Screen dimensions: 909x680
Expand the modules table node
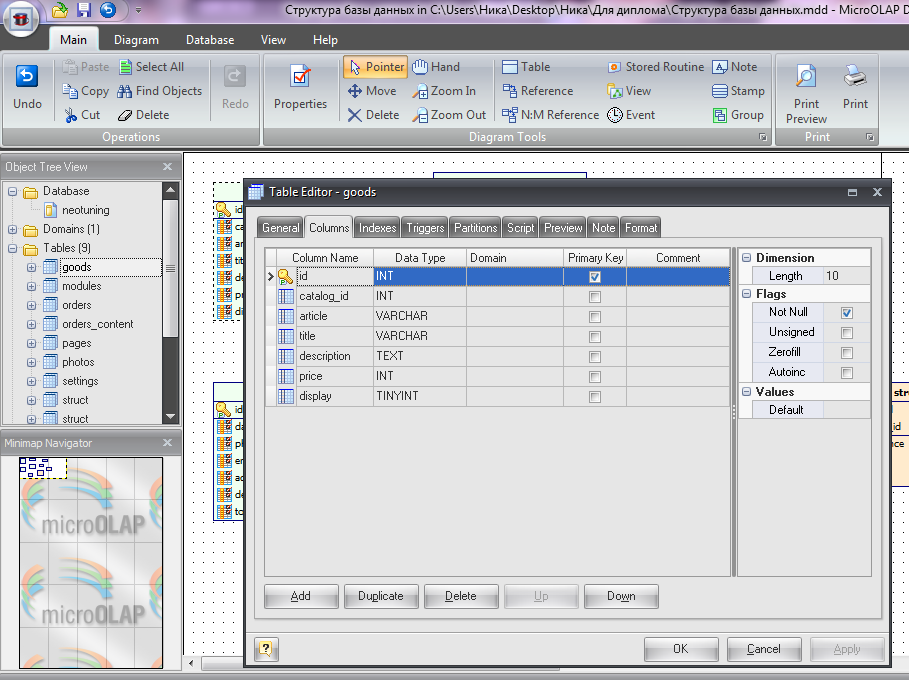click(x=31, y=286)
